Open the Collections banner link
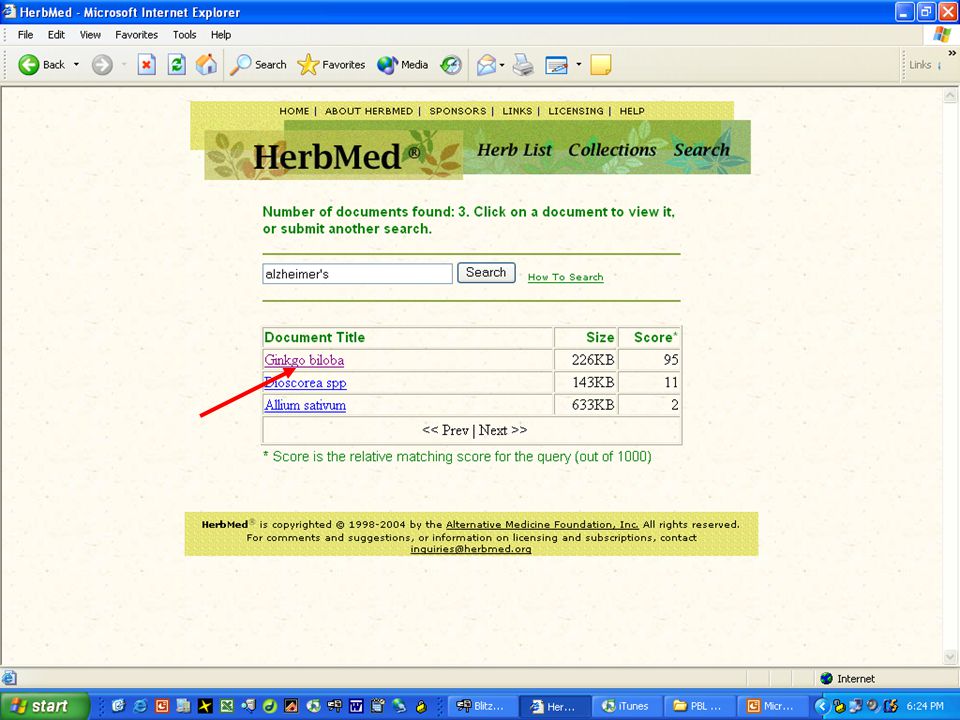960x720 pixels. pos(612,150)
